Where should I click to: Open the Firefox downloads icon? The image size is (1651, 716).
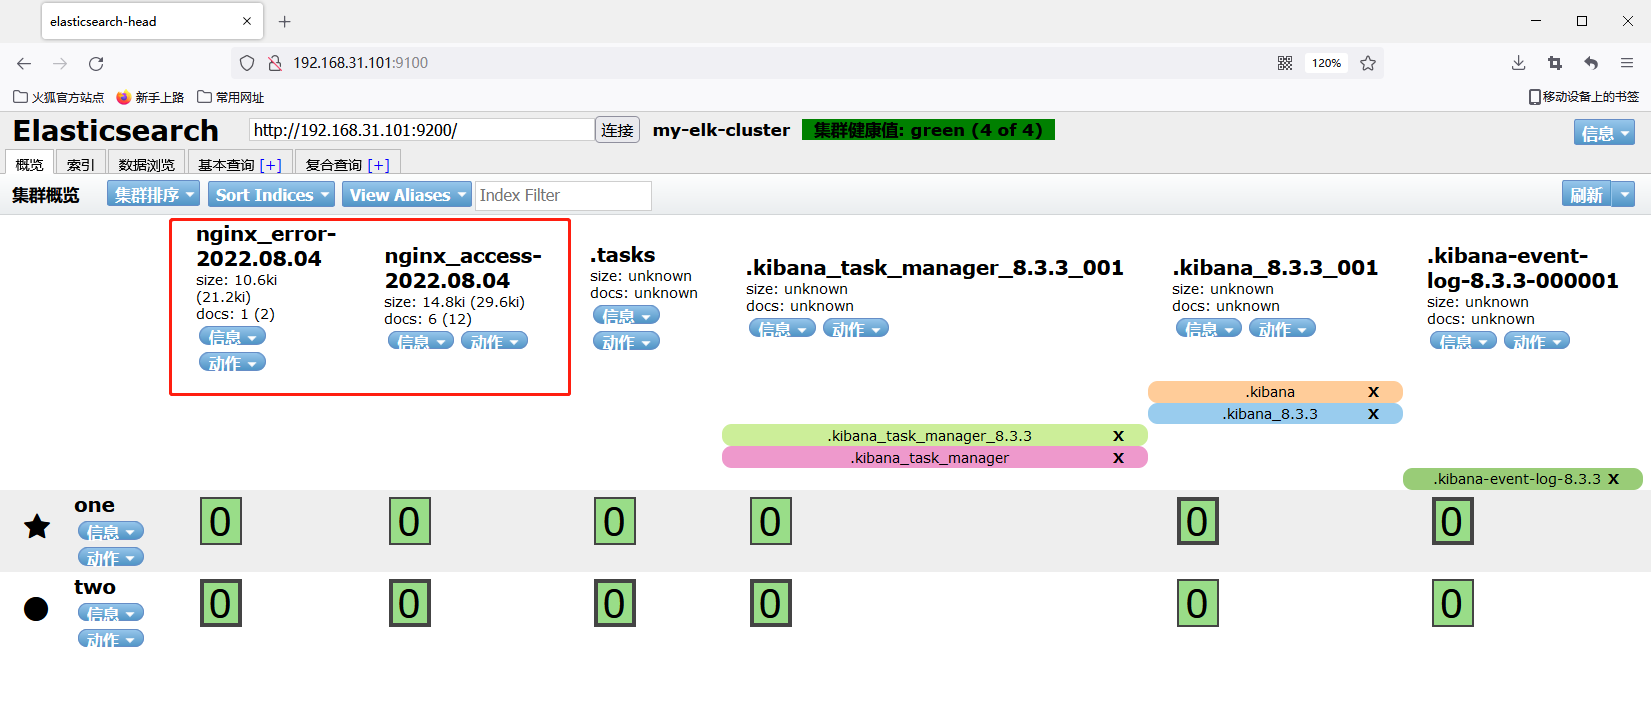click(1518, 63)
